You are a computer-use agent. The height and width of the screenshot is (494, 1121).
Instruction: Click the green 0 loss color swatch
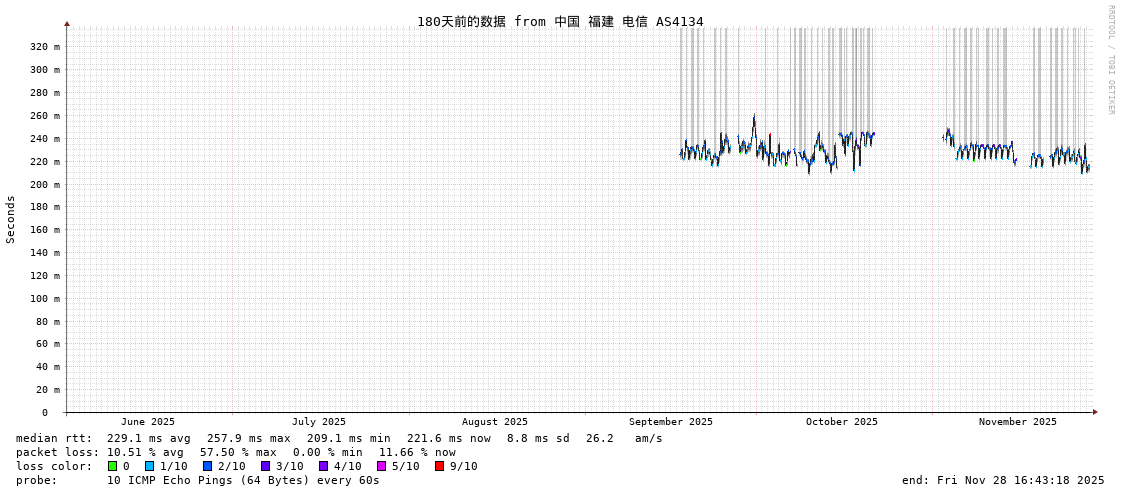[x=112, y=466]
